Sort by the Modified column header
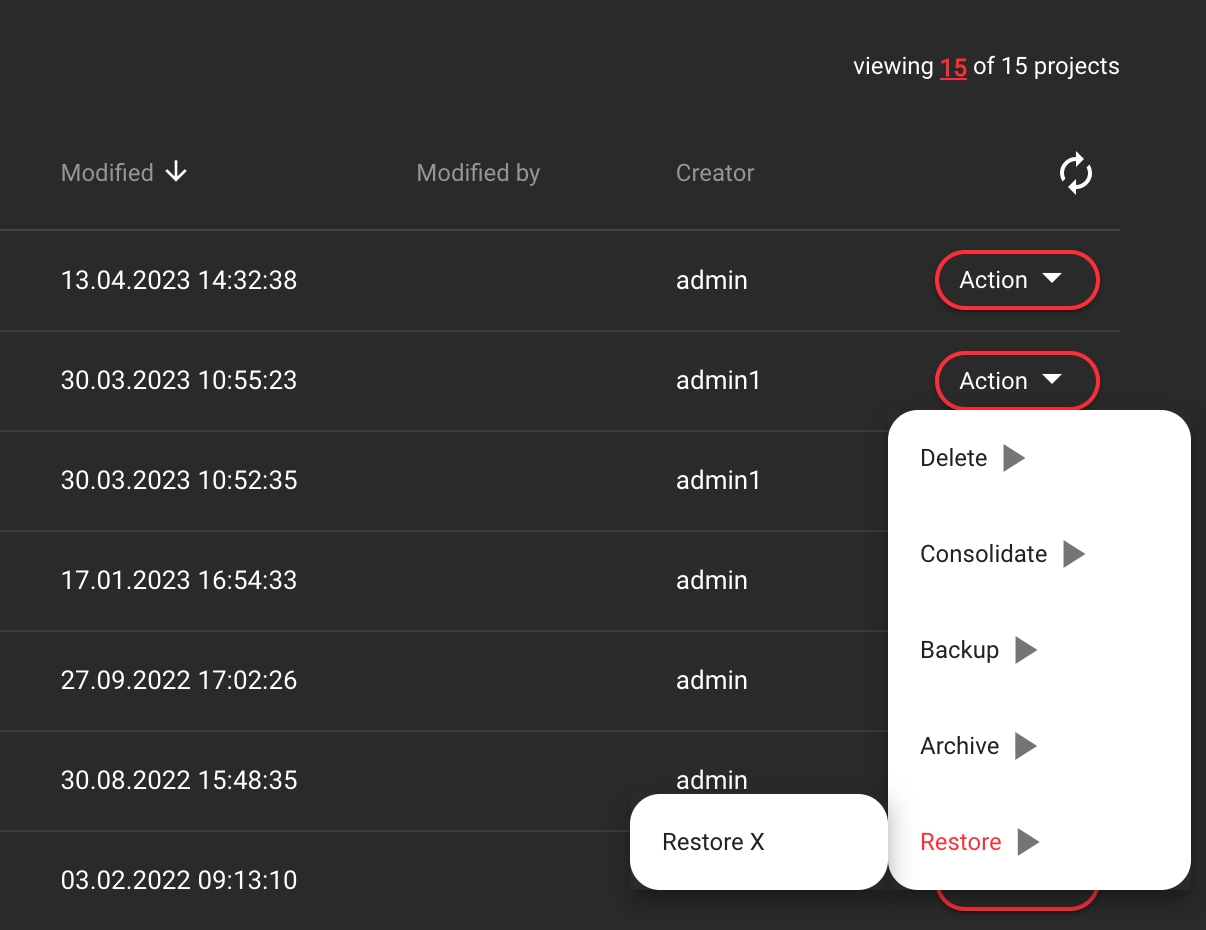Image resolution: width=1206 pixels, height=930 pixels. pos(107,173)
